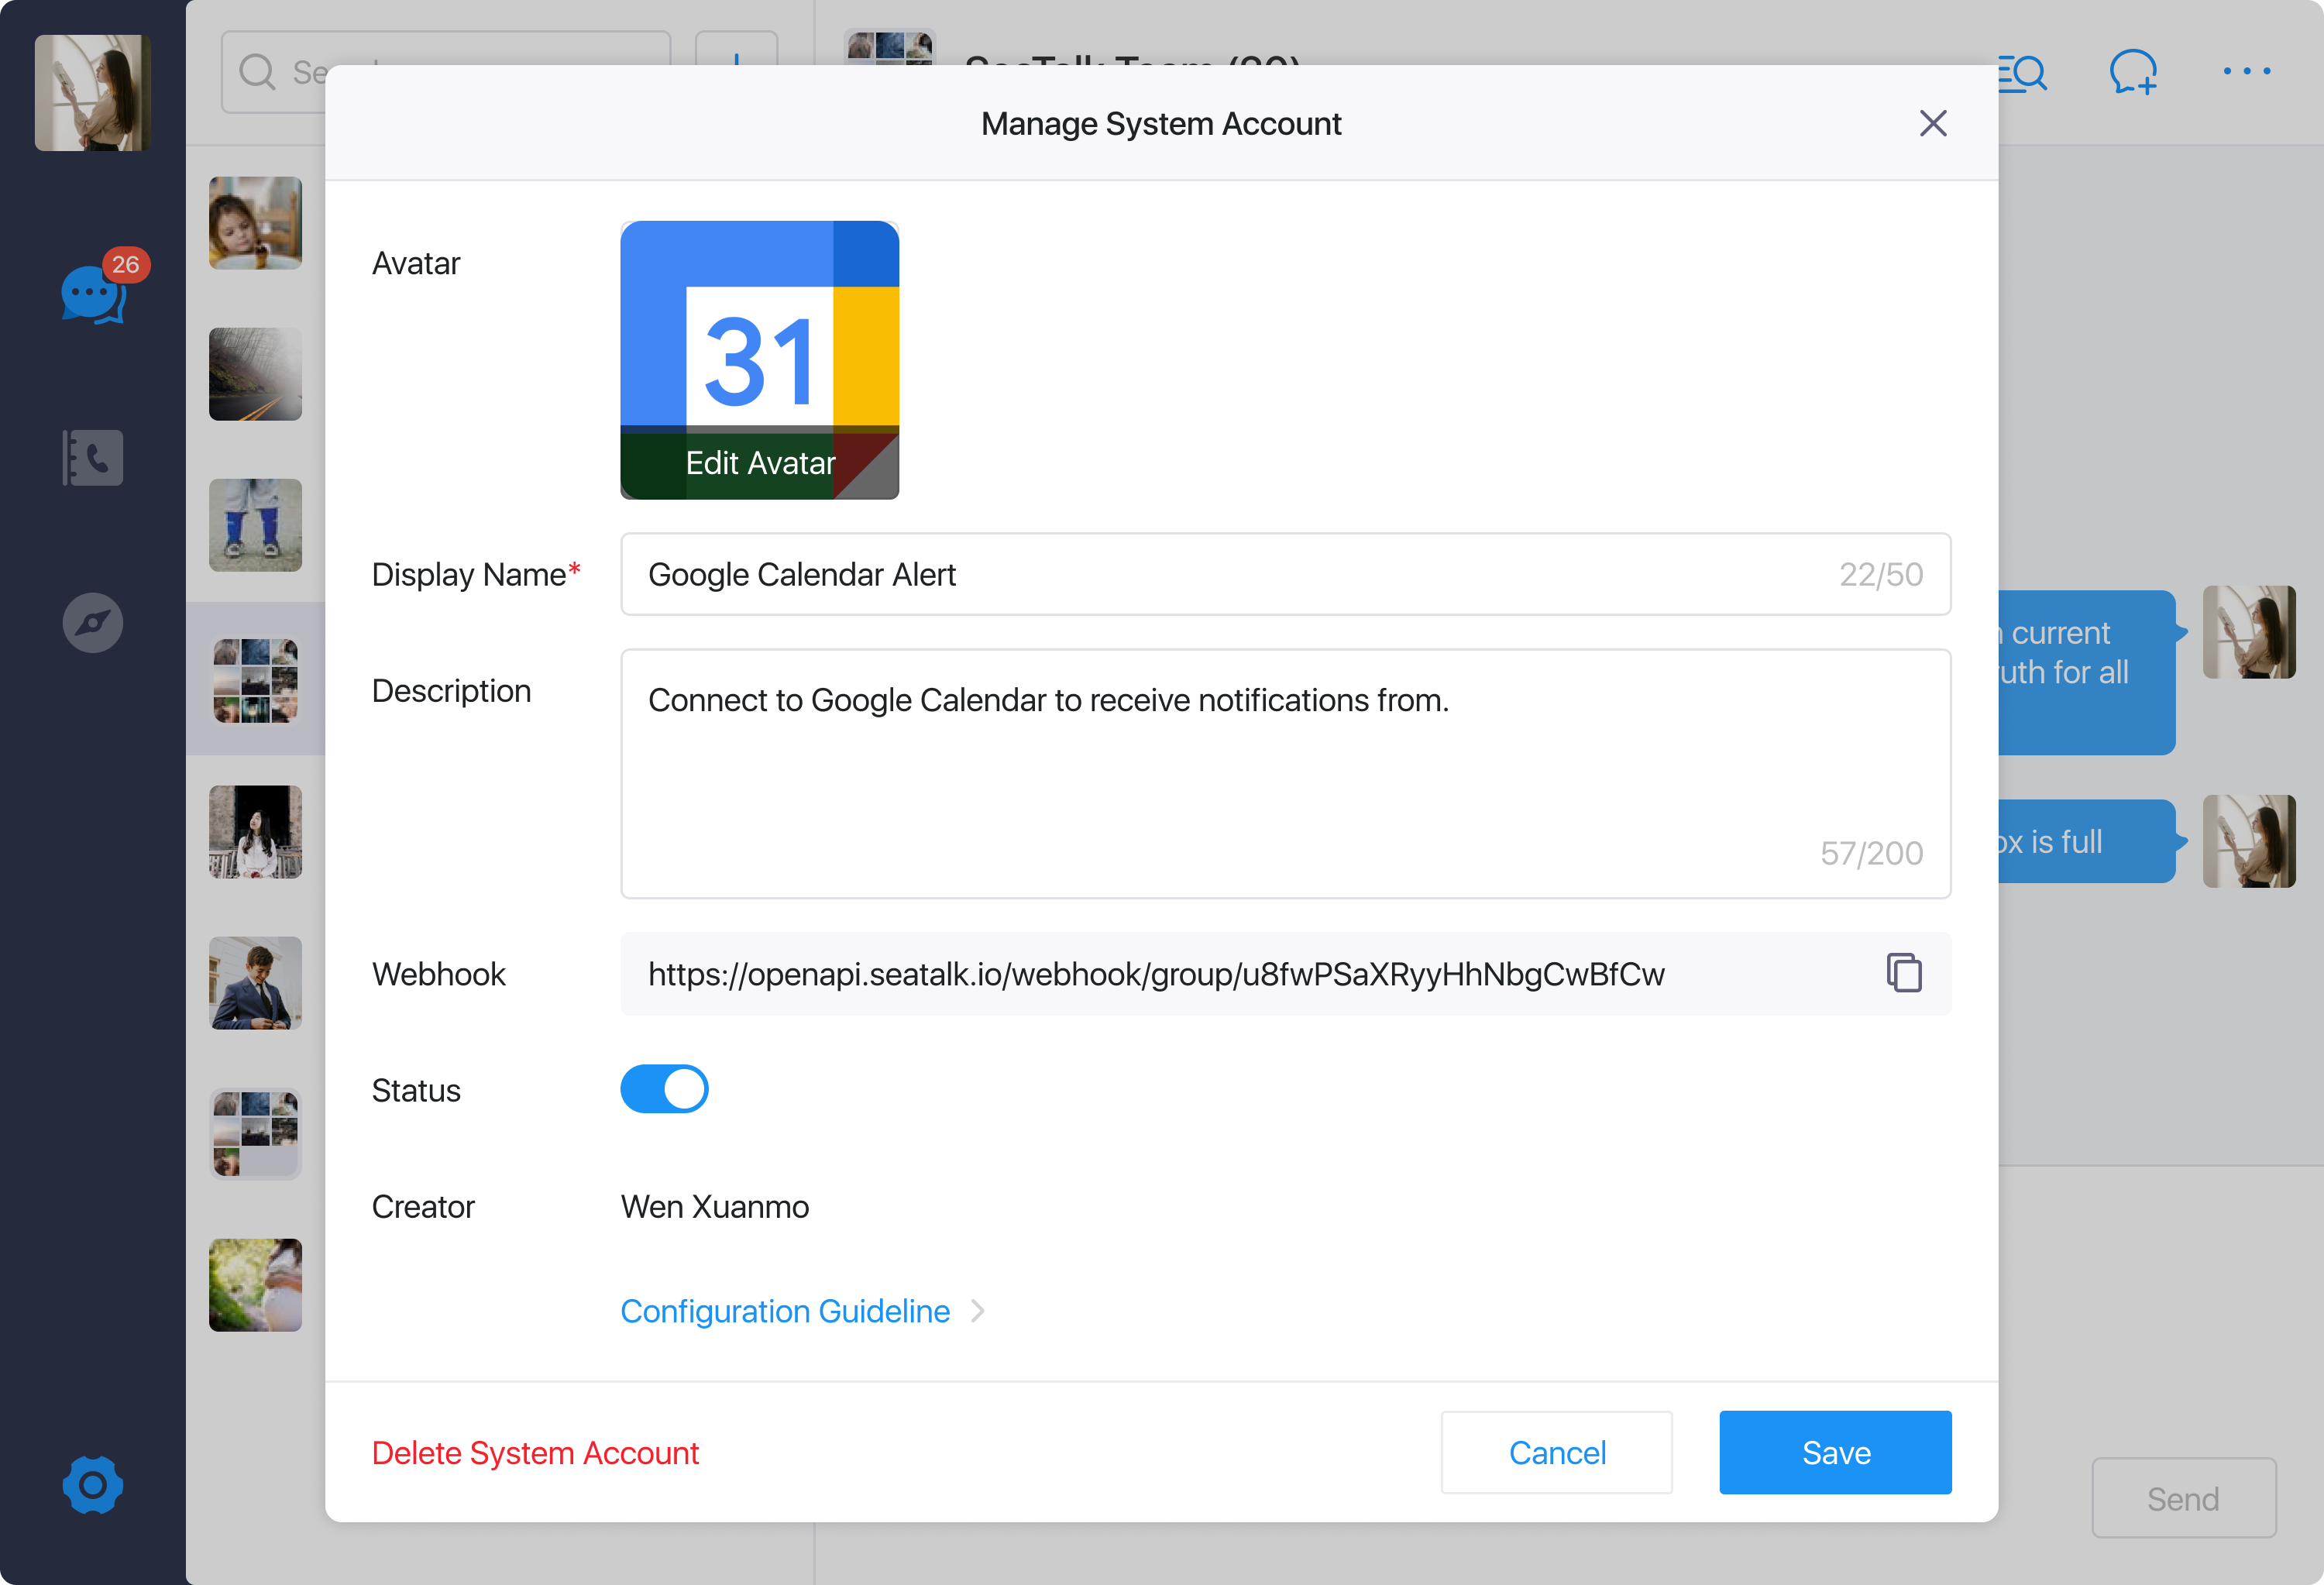Open chat with man in suit avatar

click(x=255, y=983)
